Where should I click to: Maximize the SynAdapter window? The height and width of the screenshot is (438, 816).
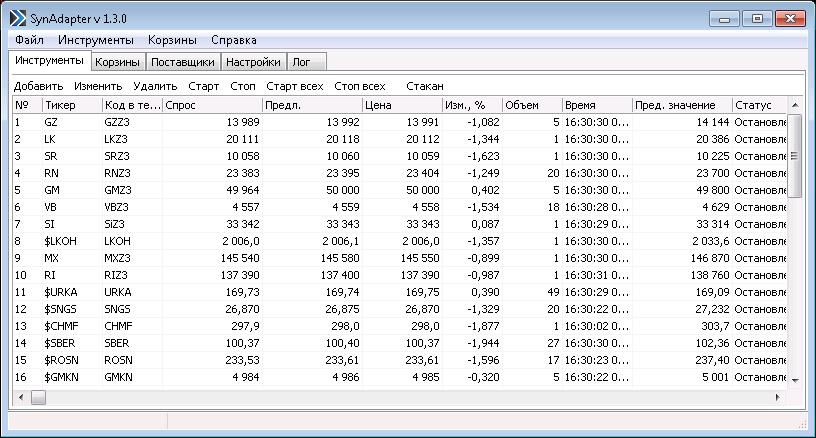757,19
